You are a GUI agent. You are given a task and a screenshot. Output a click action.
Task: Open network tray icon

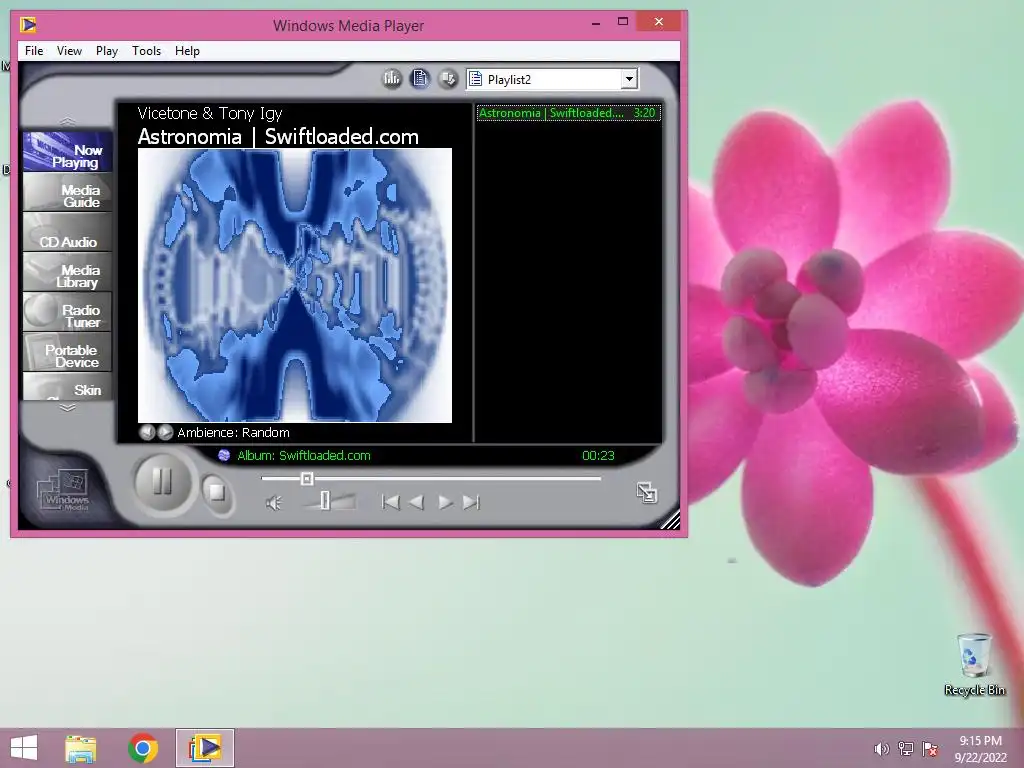[906, 749]
